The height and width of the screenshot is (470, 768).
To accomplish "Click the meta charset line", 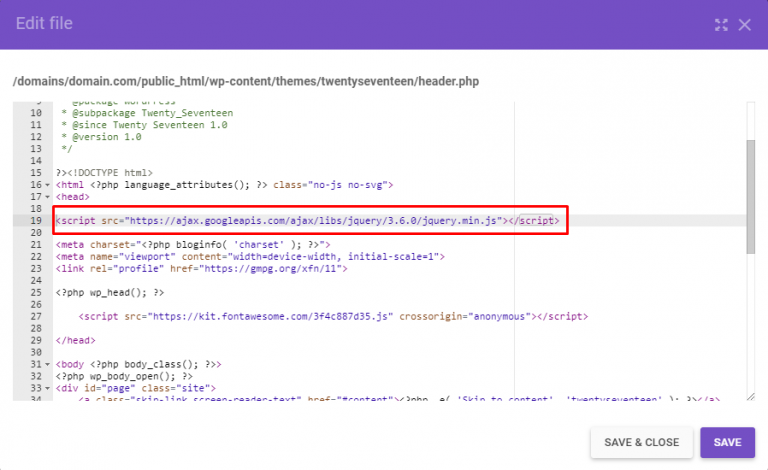I will click(x=200, y=245).
